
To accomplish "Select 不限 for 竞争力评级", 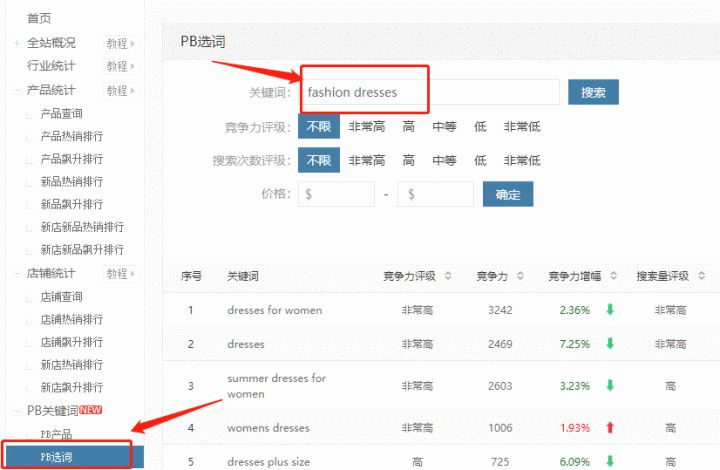I will pos(319,126).
